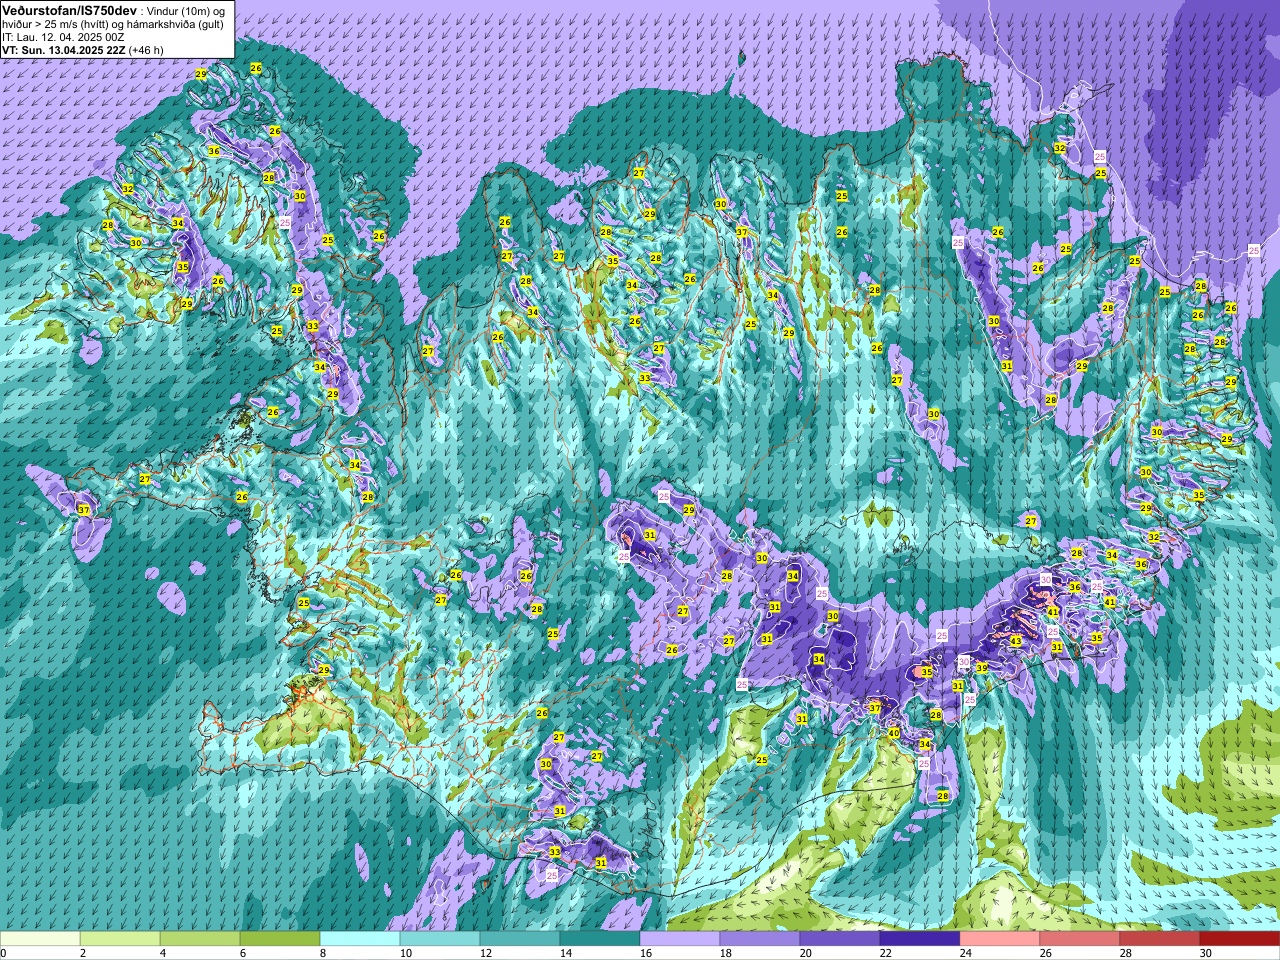
Task: Click the yellow max gust label 43
Action: pos(1015,641)
